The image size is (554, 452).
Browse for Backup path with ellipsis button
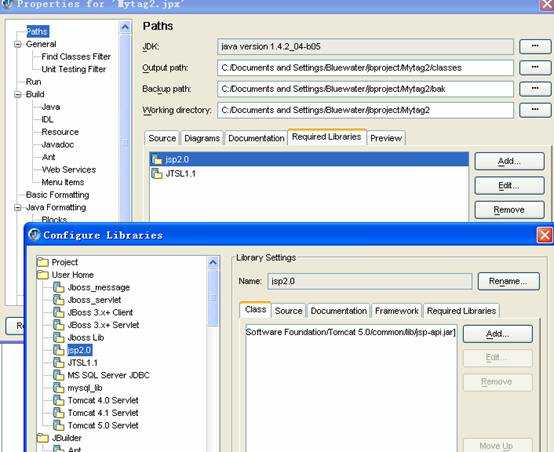pos(535,89)
